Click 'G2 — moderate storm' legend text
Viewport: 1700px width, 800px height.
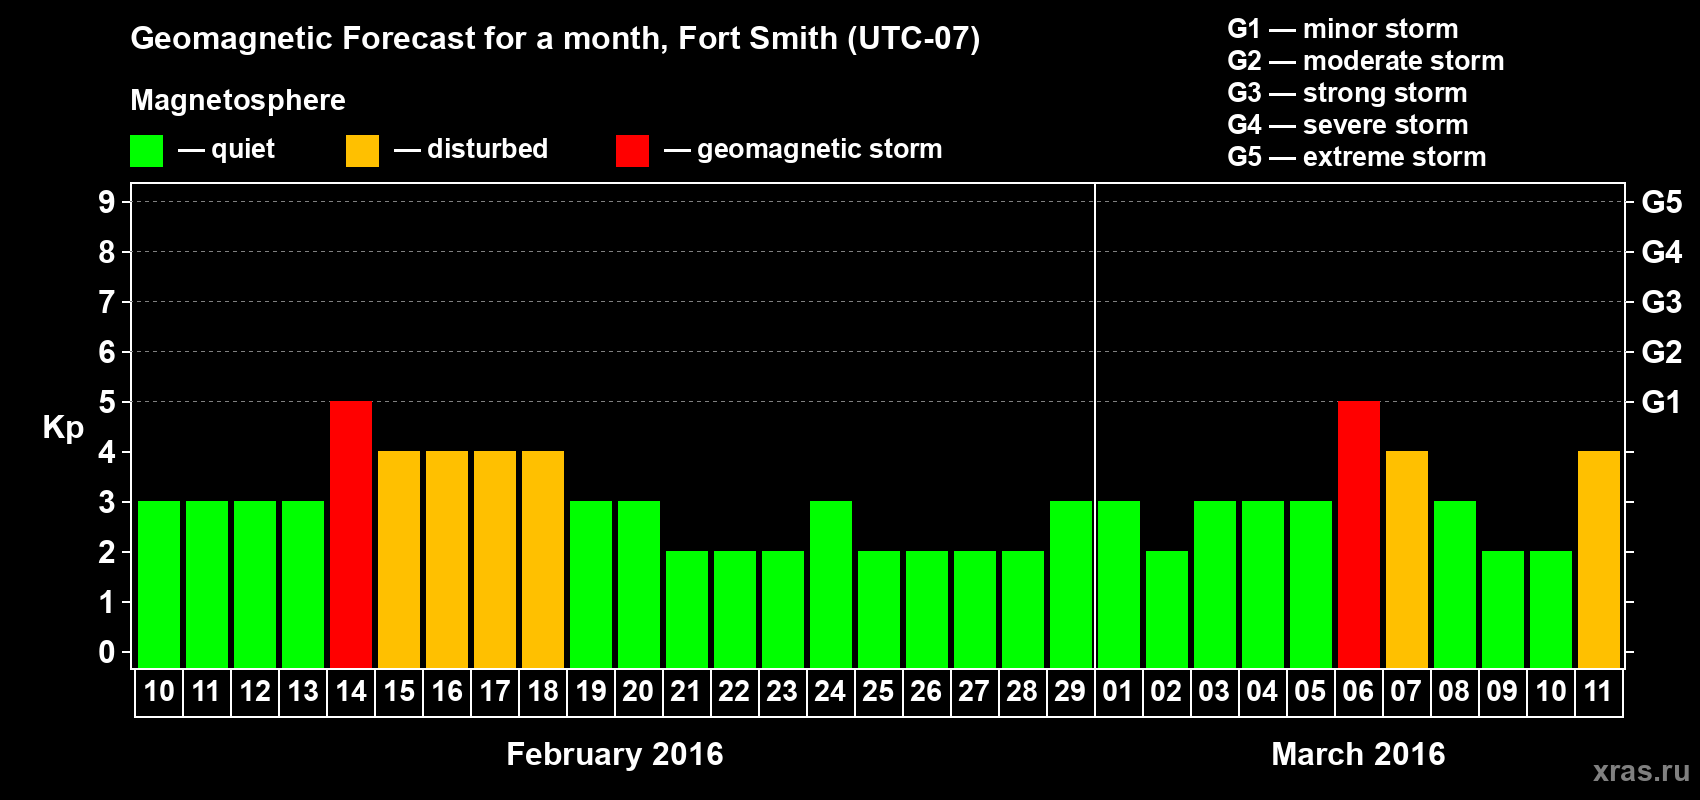click(1366, 61)
